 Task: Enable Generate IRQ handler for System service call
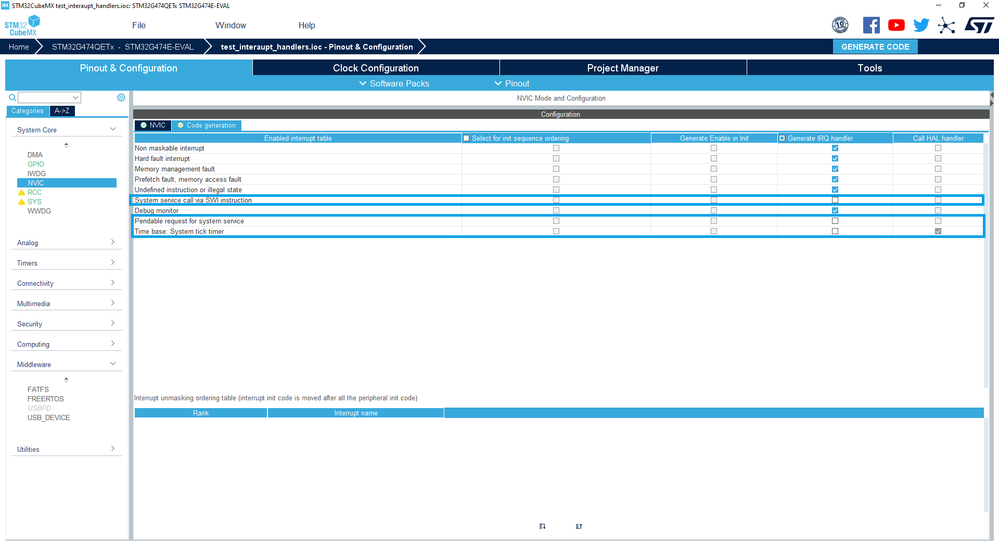click(x=835, y=200)
